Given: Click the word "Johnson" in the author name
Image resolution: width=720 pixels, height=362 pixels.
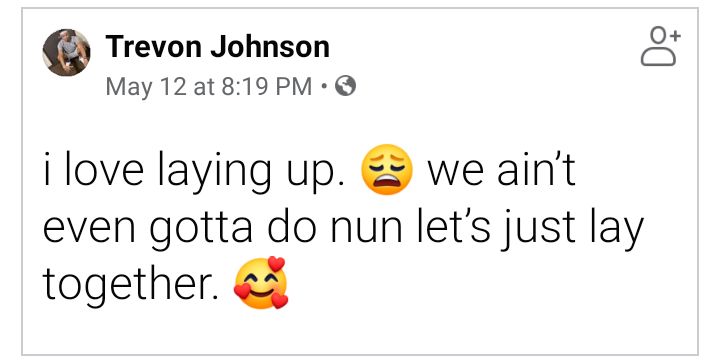Looking at the screenshot, I should coord(270,46).
